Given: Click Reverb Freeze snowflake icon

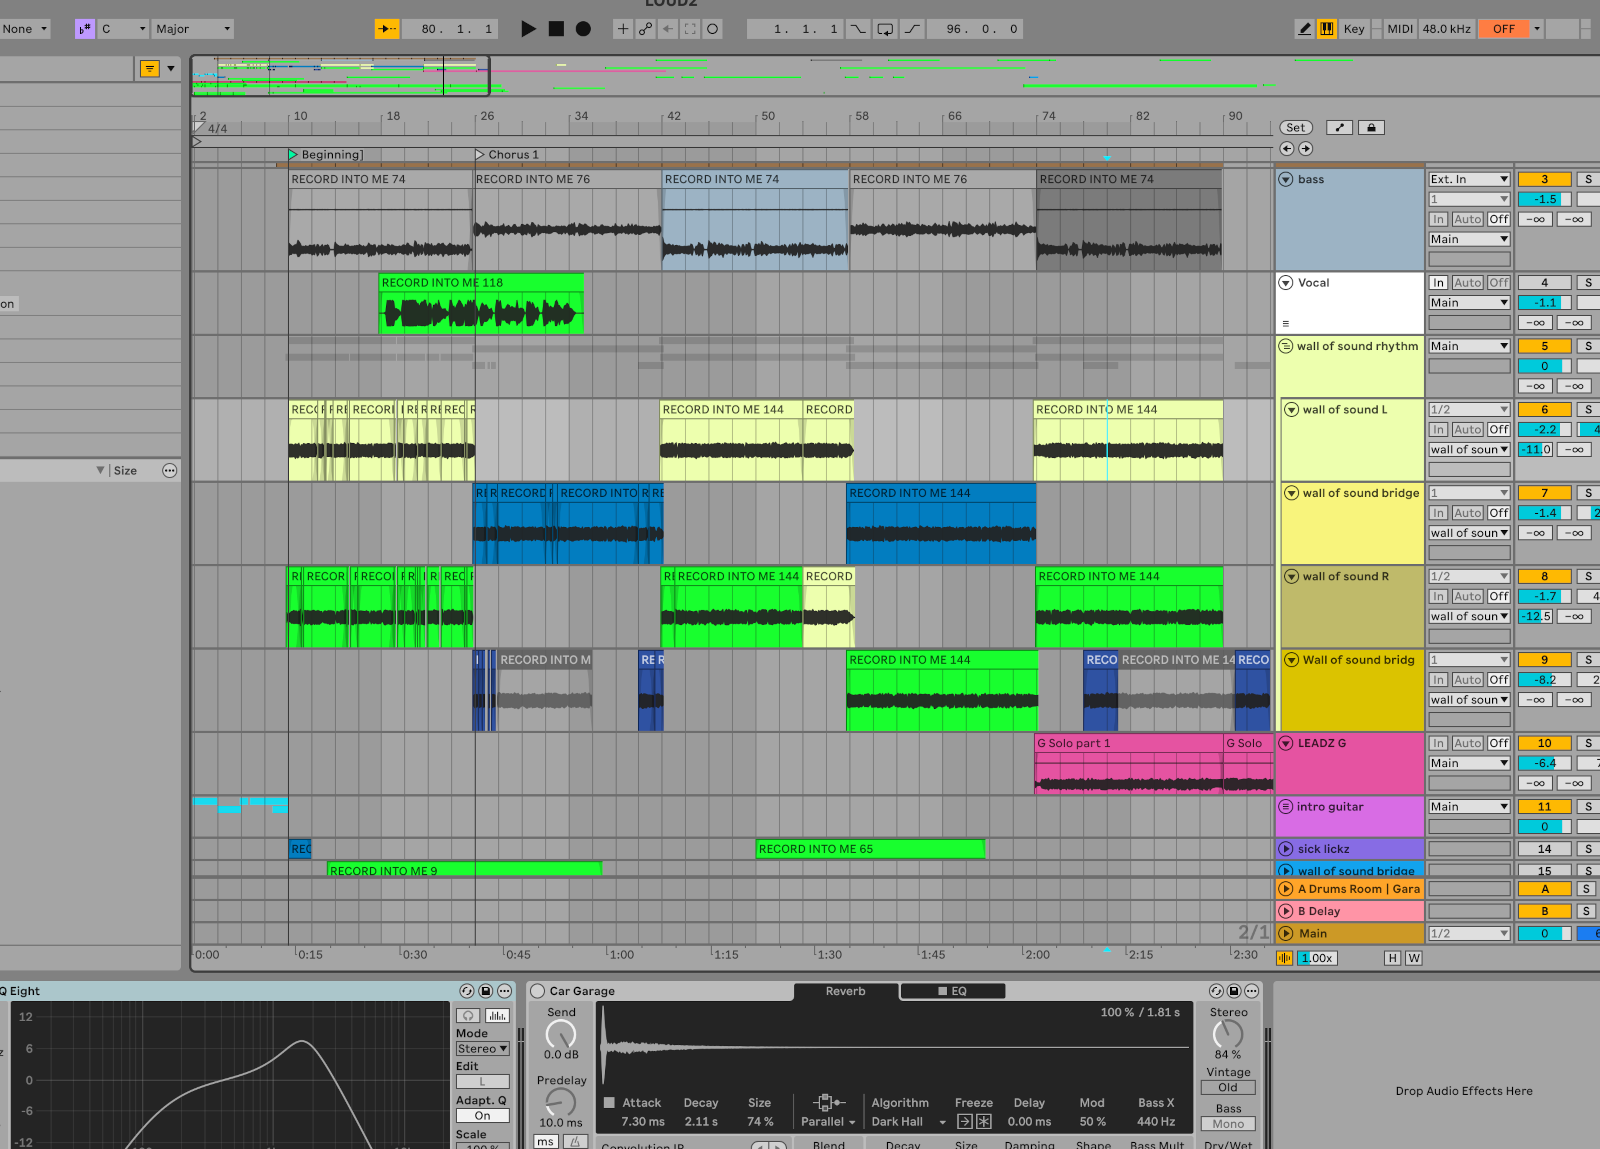Looking at the screenshot, I should tap(984, 1122).
